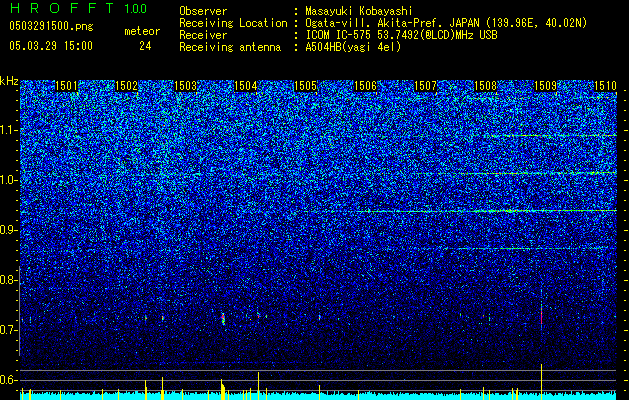Image resolution: width=629 pixels, height=400 pixels.
Task: Click the yellow 'meteor' label
Action: click(142, 31)
